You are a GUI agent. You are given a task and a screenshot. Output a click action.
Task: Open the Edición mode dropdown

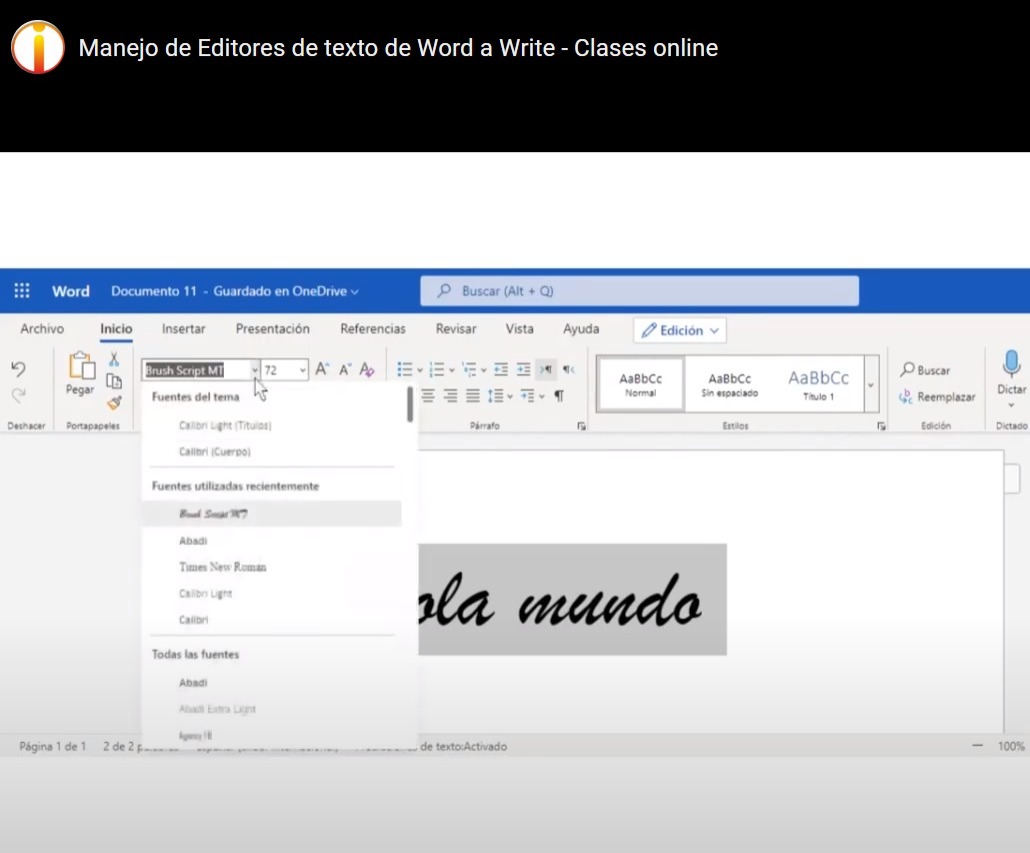click(x=679, y=330)
